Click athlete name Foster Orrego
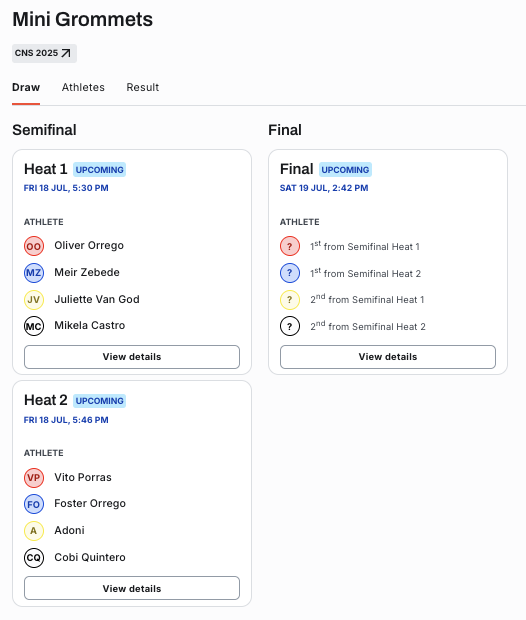This screenshot has width=526, height=620. coord(90,503)
